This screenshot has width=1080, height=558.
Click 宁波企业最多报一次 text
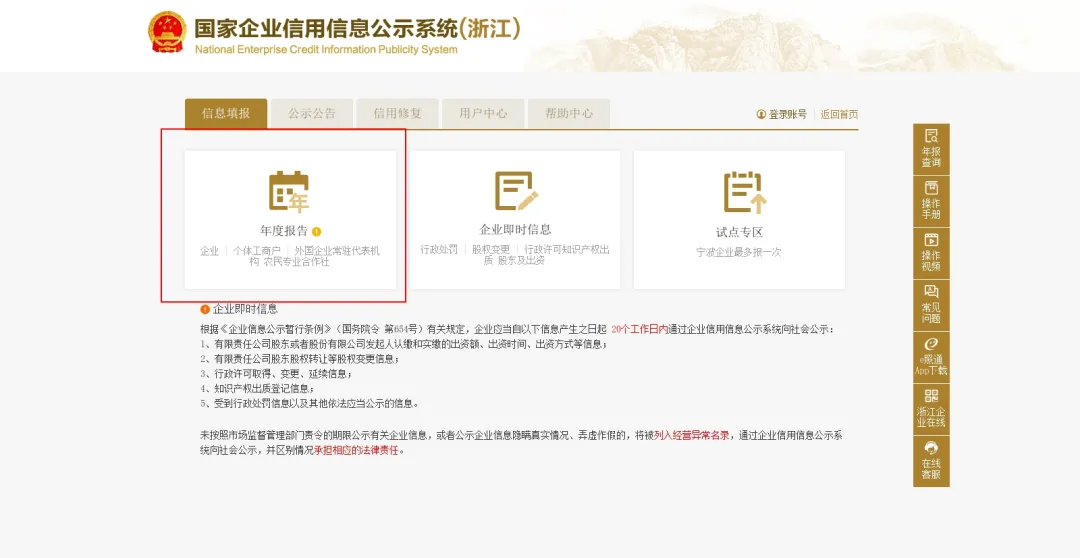pos(739,252)
